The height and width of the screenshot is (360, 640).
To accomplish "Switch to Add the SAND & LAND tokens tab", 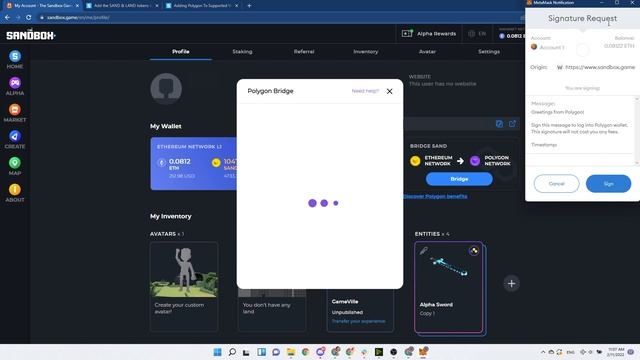I will pos(121,6).
